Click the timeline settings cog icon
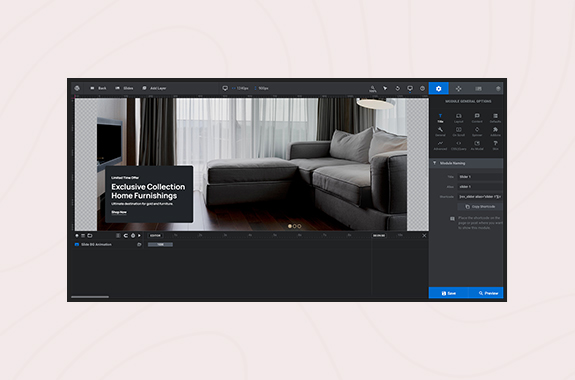Screen dimensions: 575x380 [x=133, y=236]
